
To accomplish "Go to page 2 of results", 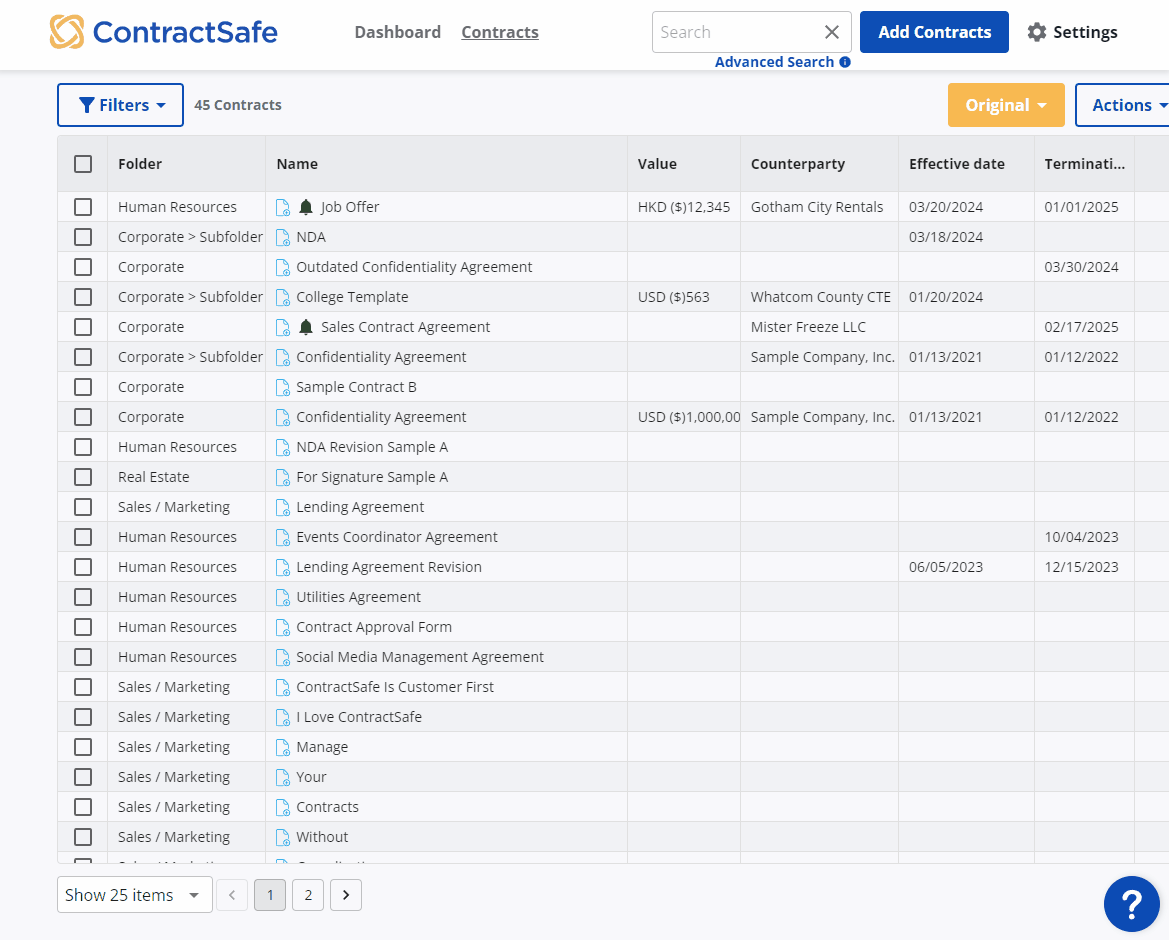I will 308,895.
